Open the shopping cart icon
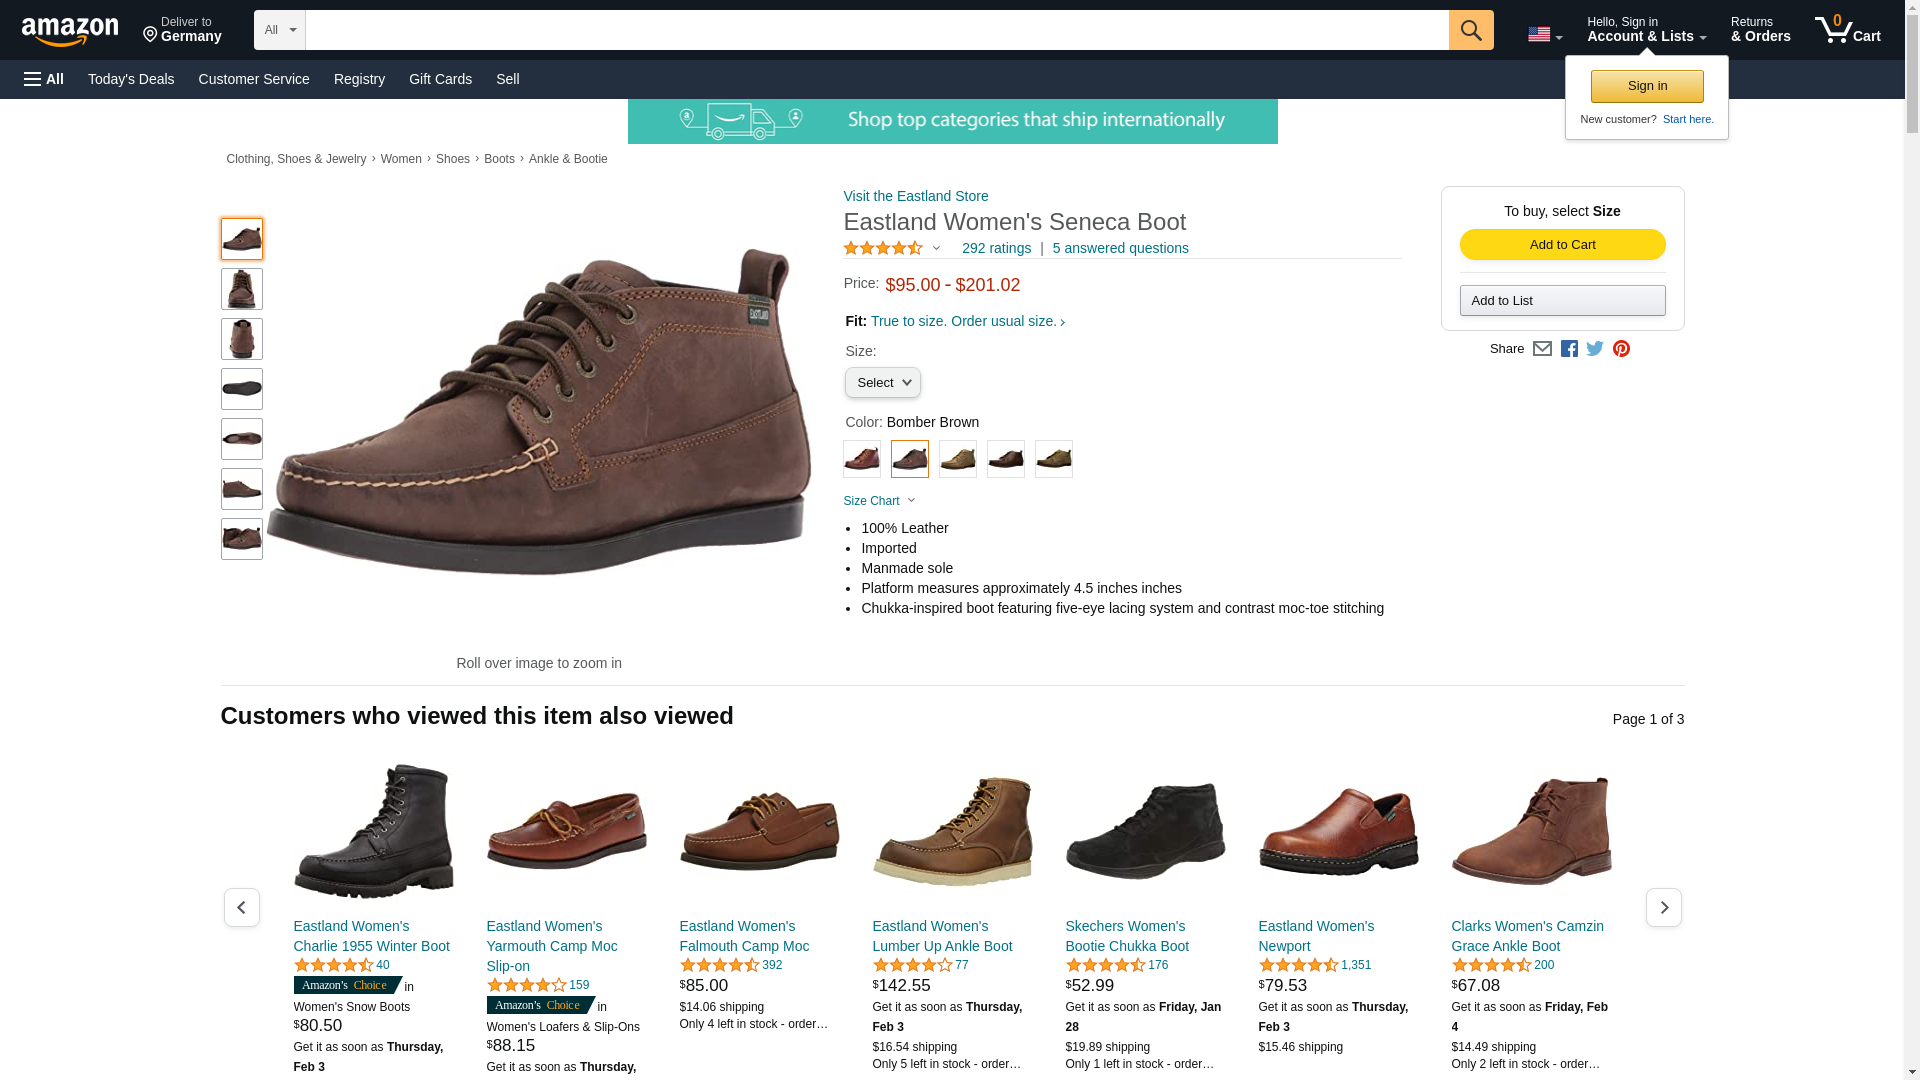The height and width of the screenshot is (1080, 1920). [x=1847, y=30]
